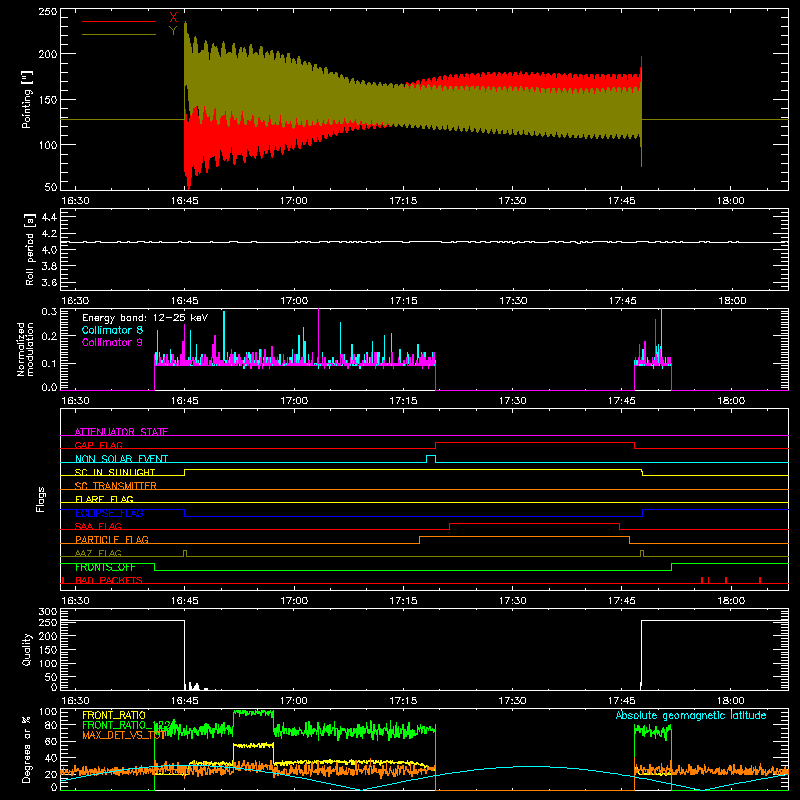The width and height of the screenshot is (800, 800).
Task: Click 17:15 tick under Roll period plot
Action: pyautogui.click(x=404, y=301)
